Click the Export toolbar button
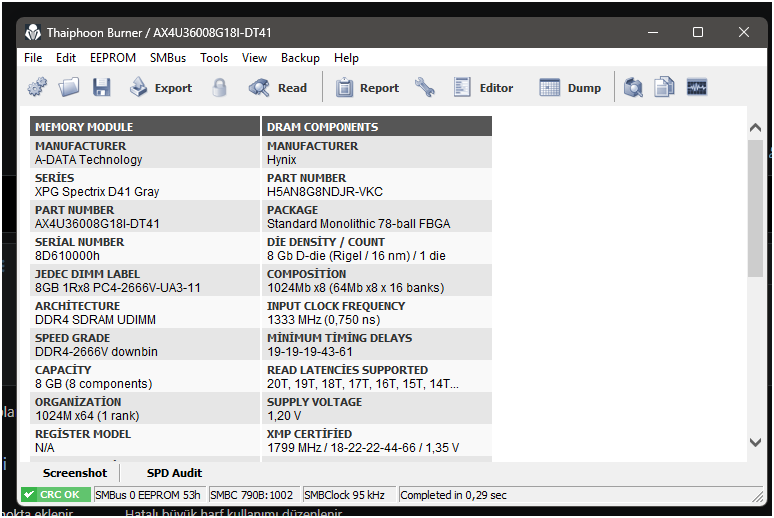 (x=160, y=87)
